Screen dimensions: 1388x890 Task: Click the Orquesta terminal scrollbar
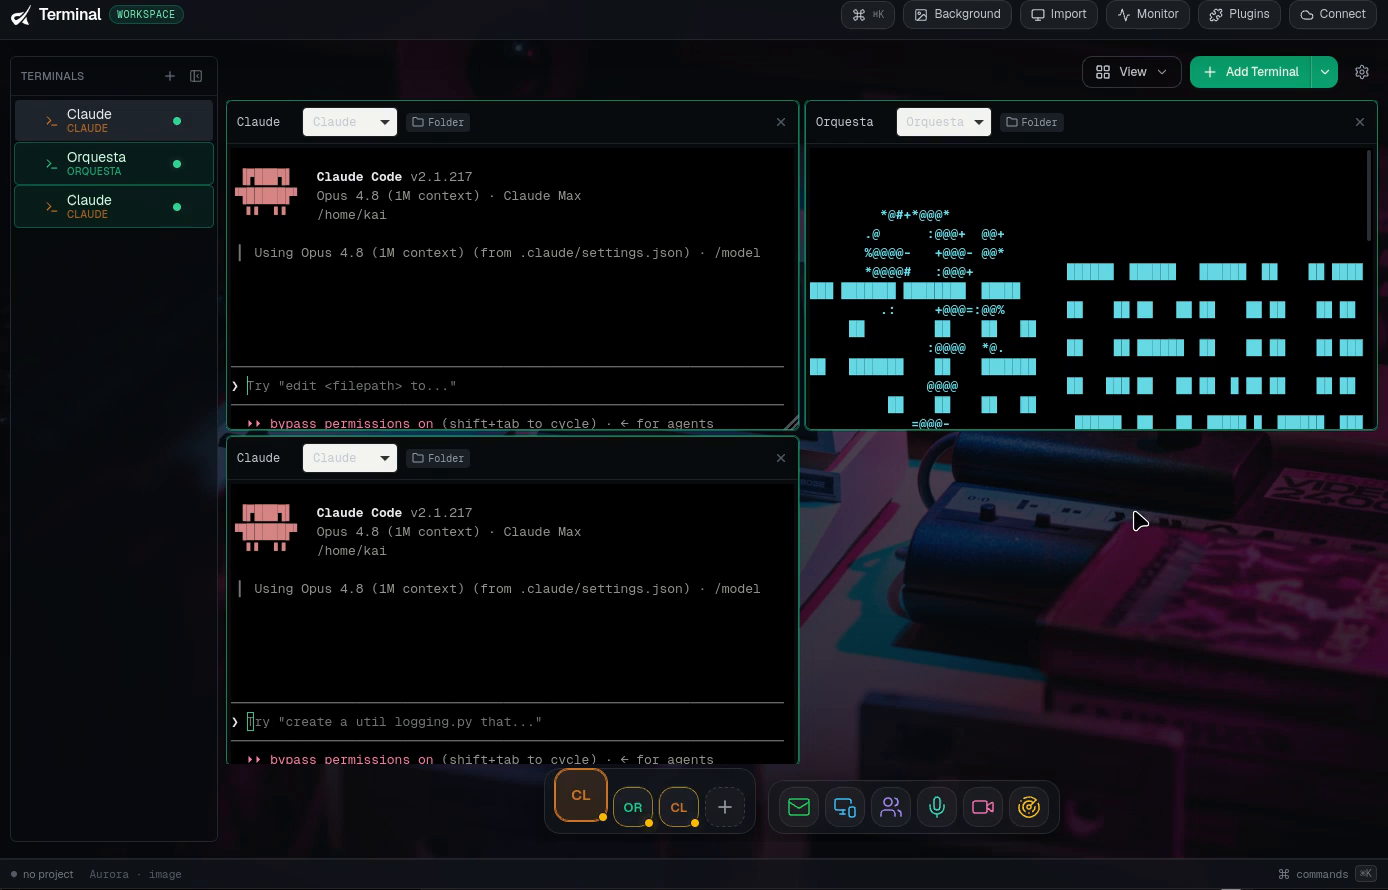click(1369, 195)
